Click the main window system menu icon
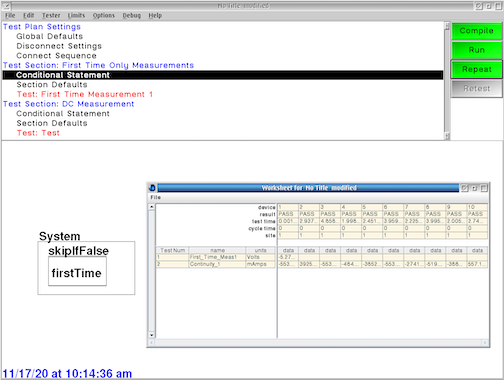Viewport: 504px width, 380px height. [7, 6]
